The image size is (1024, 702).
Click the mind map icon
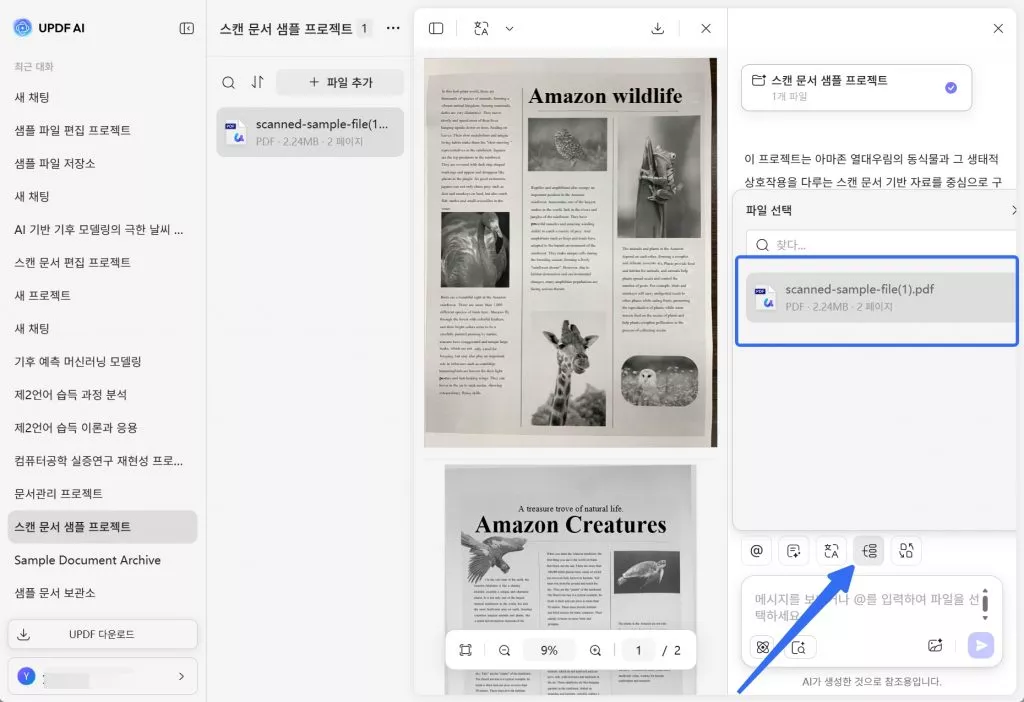coord(869,550)
